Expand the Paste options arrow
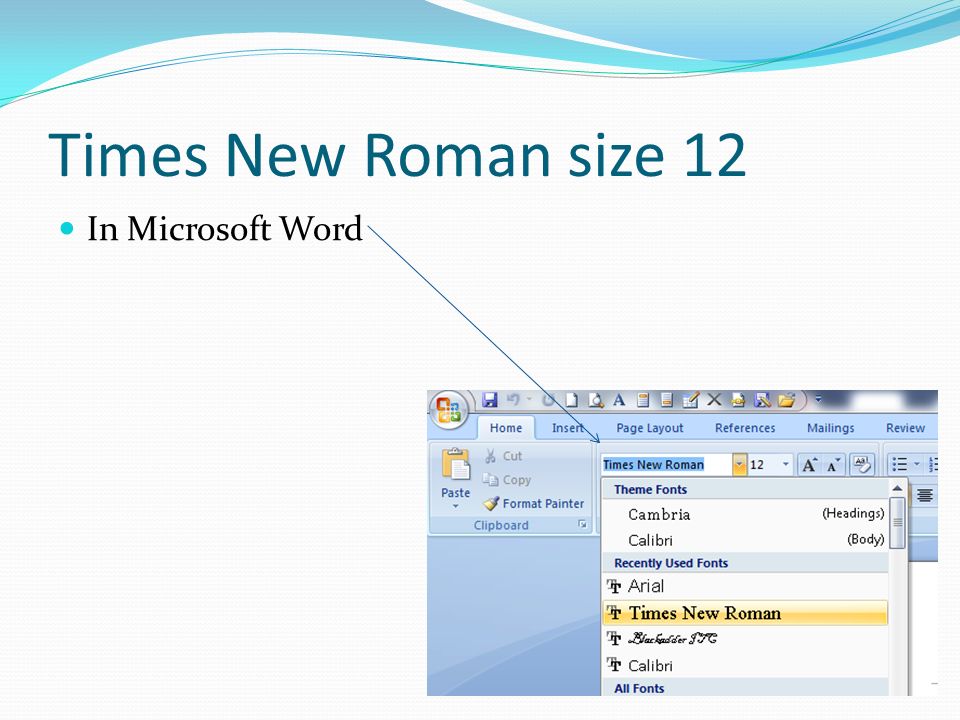Image resolution: width=960 pixels, height=720 pixels. 456,506
